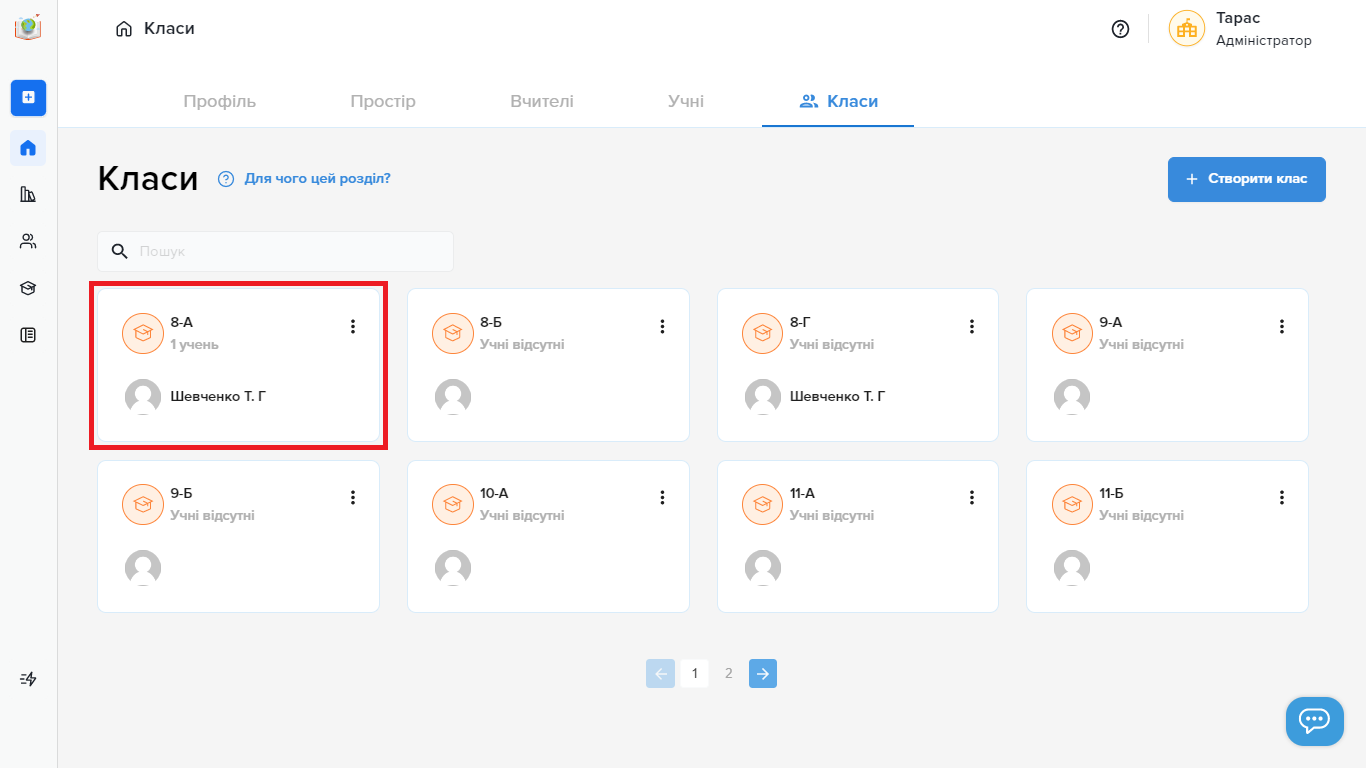Click the 11-Б class cap icon
The height and width of the screenshot is (768, 1366).
[x=1072, y=504]
